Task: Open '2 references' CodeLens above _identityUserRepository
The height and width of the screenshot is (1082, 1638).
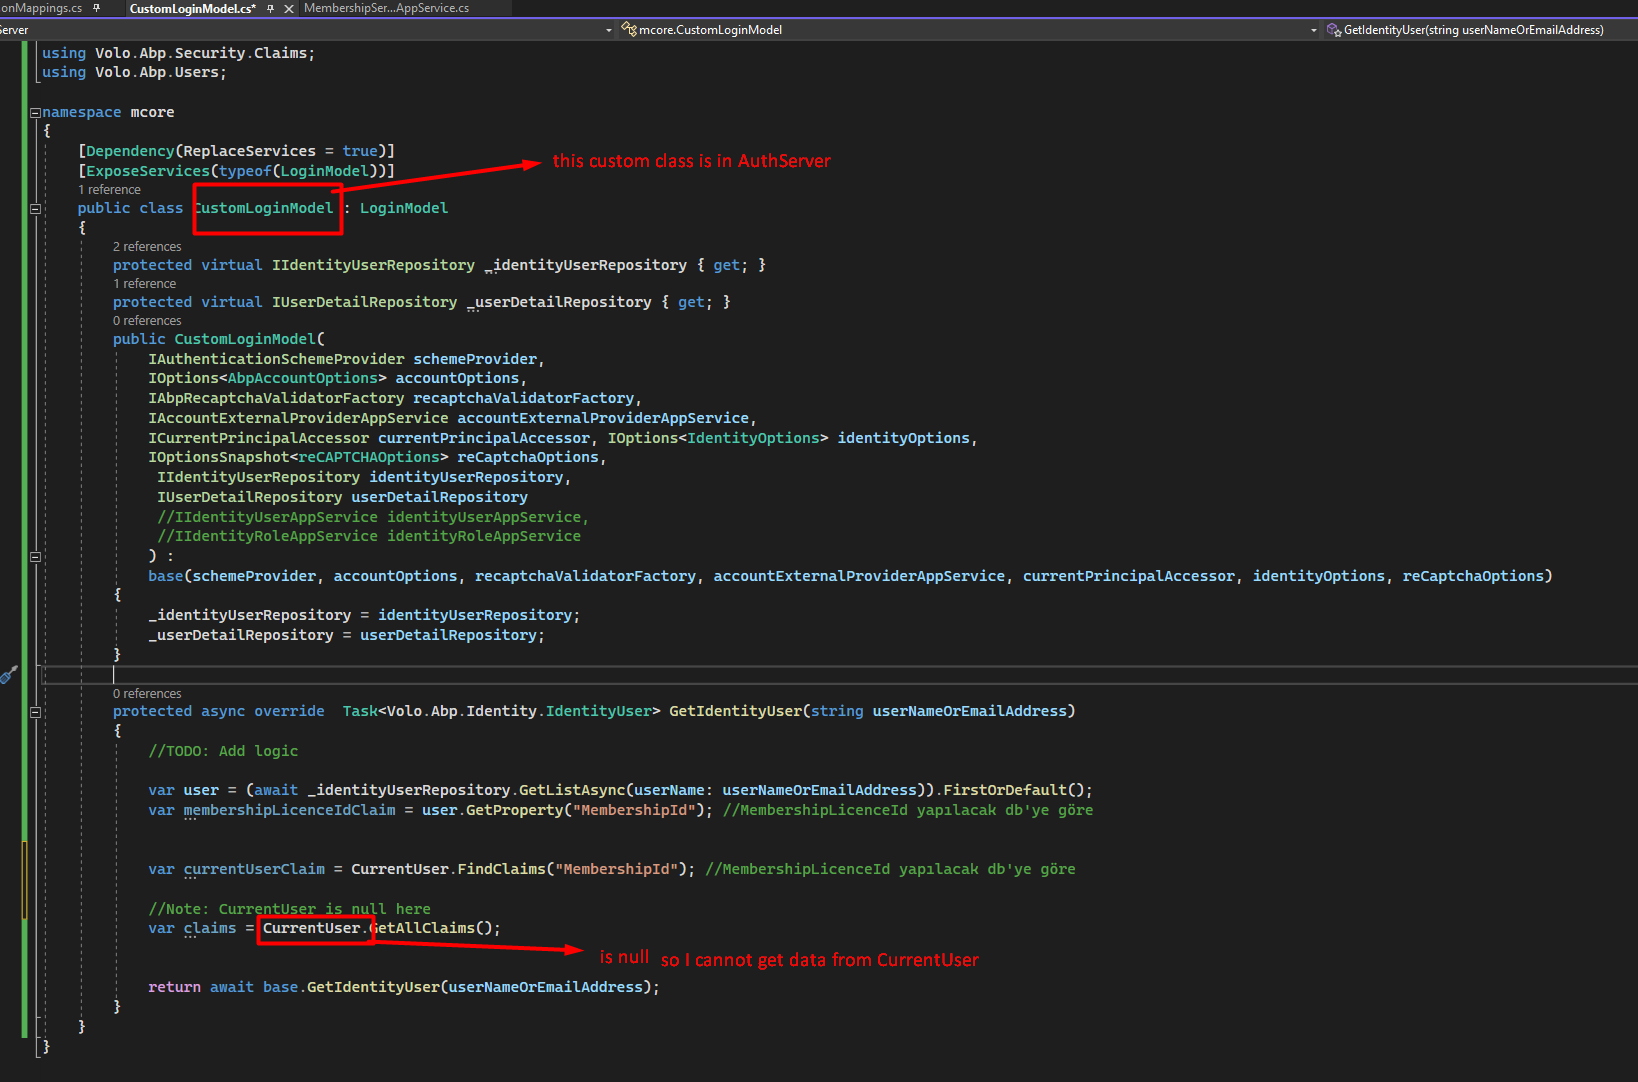Action: (147, 247)
